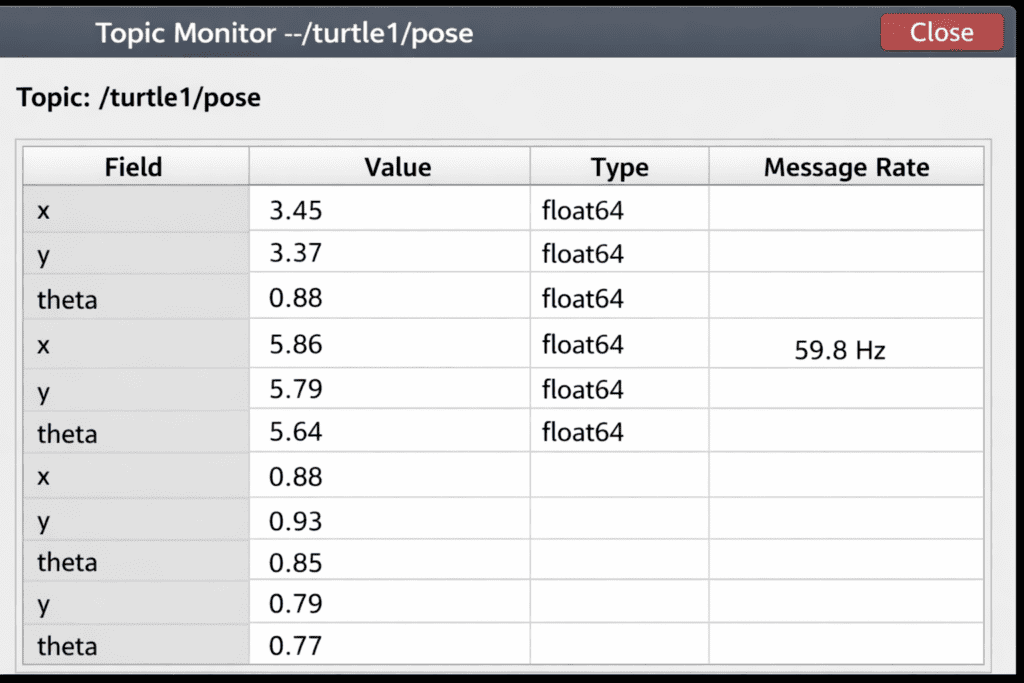Screen dimensions: 1024x683
Task: Click the Topic: /turtle1/pose label
Action: [x=139, y=99]
